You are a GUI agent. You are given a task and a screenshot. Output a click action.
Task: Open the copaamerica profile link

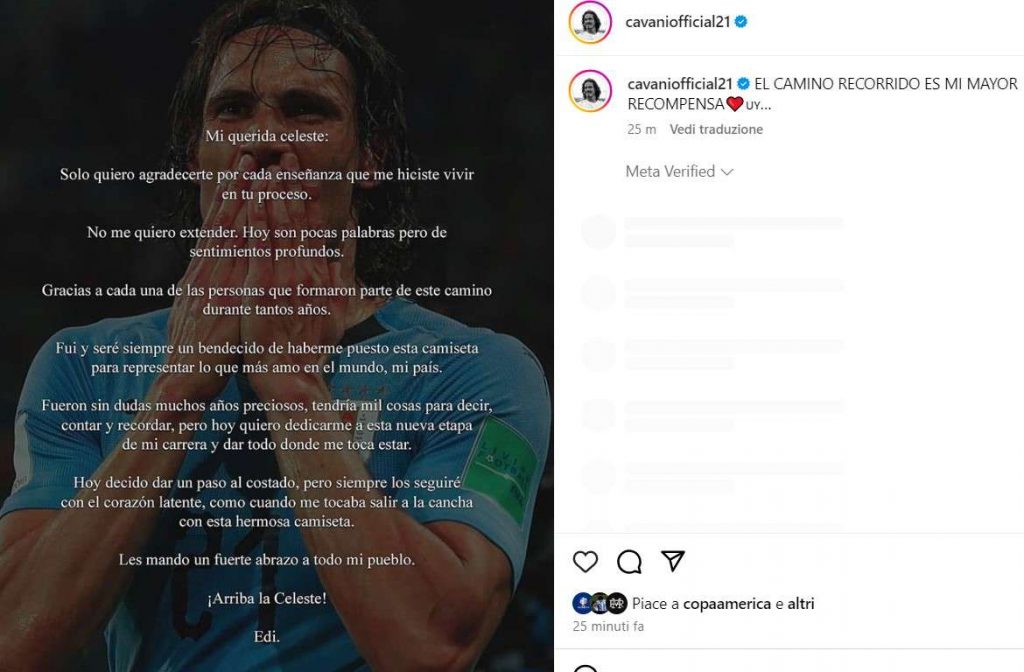click(727, 603)
